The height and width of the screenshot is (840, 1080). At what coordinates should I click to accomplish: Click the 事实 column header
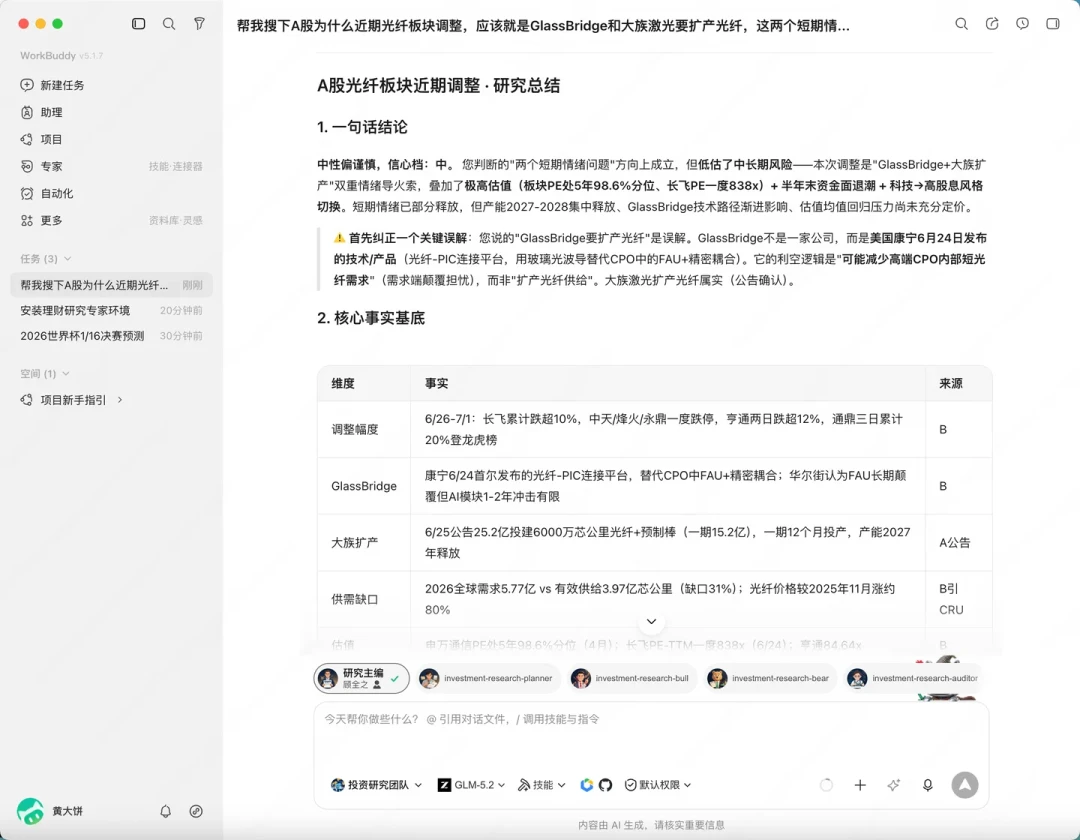667,384
